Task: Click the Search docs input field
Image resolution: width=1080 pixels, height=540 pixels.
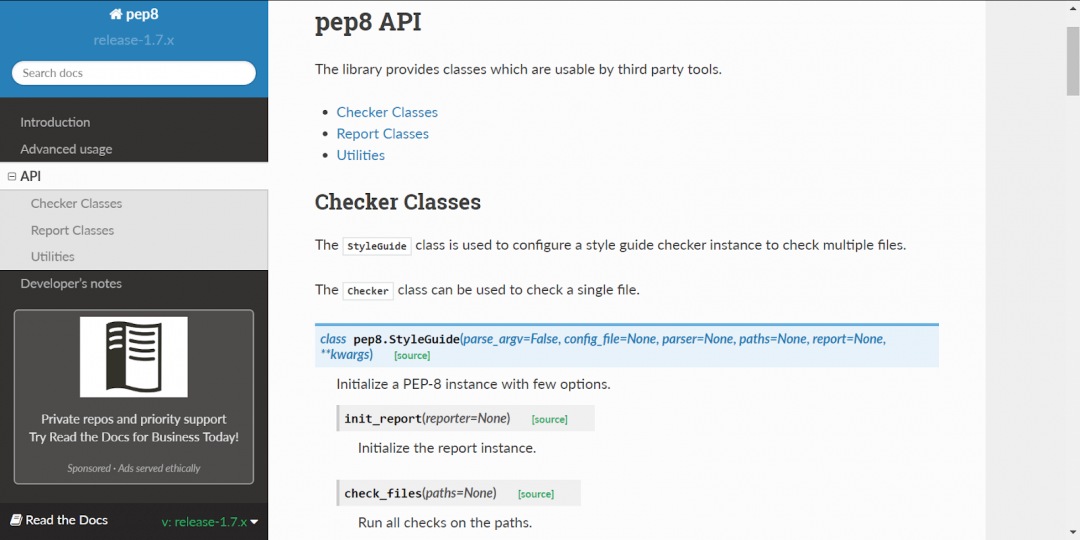Action: (x=134, y=73)
